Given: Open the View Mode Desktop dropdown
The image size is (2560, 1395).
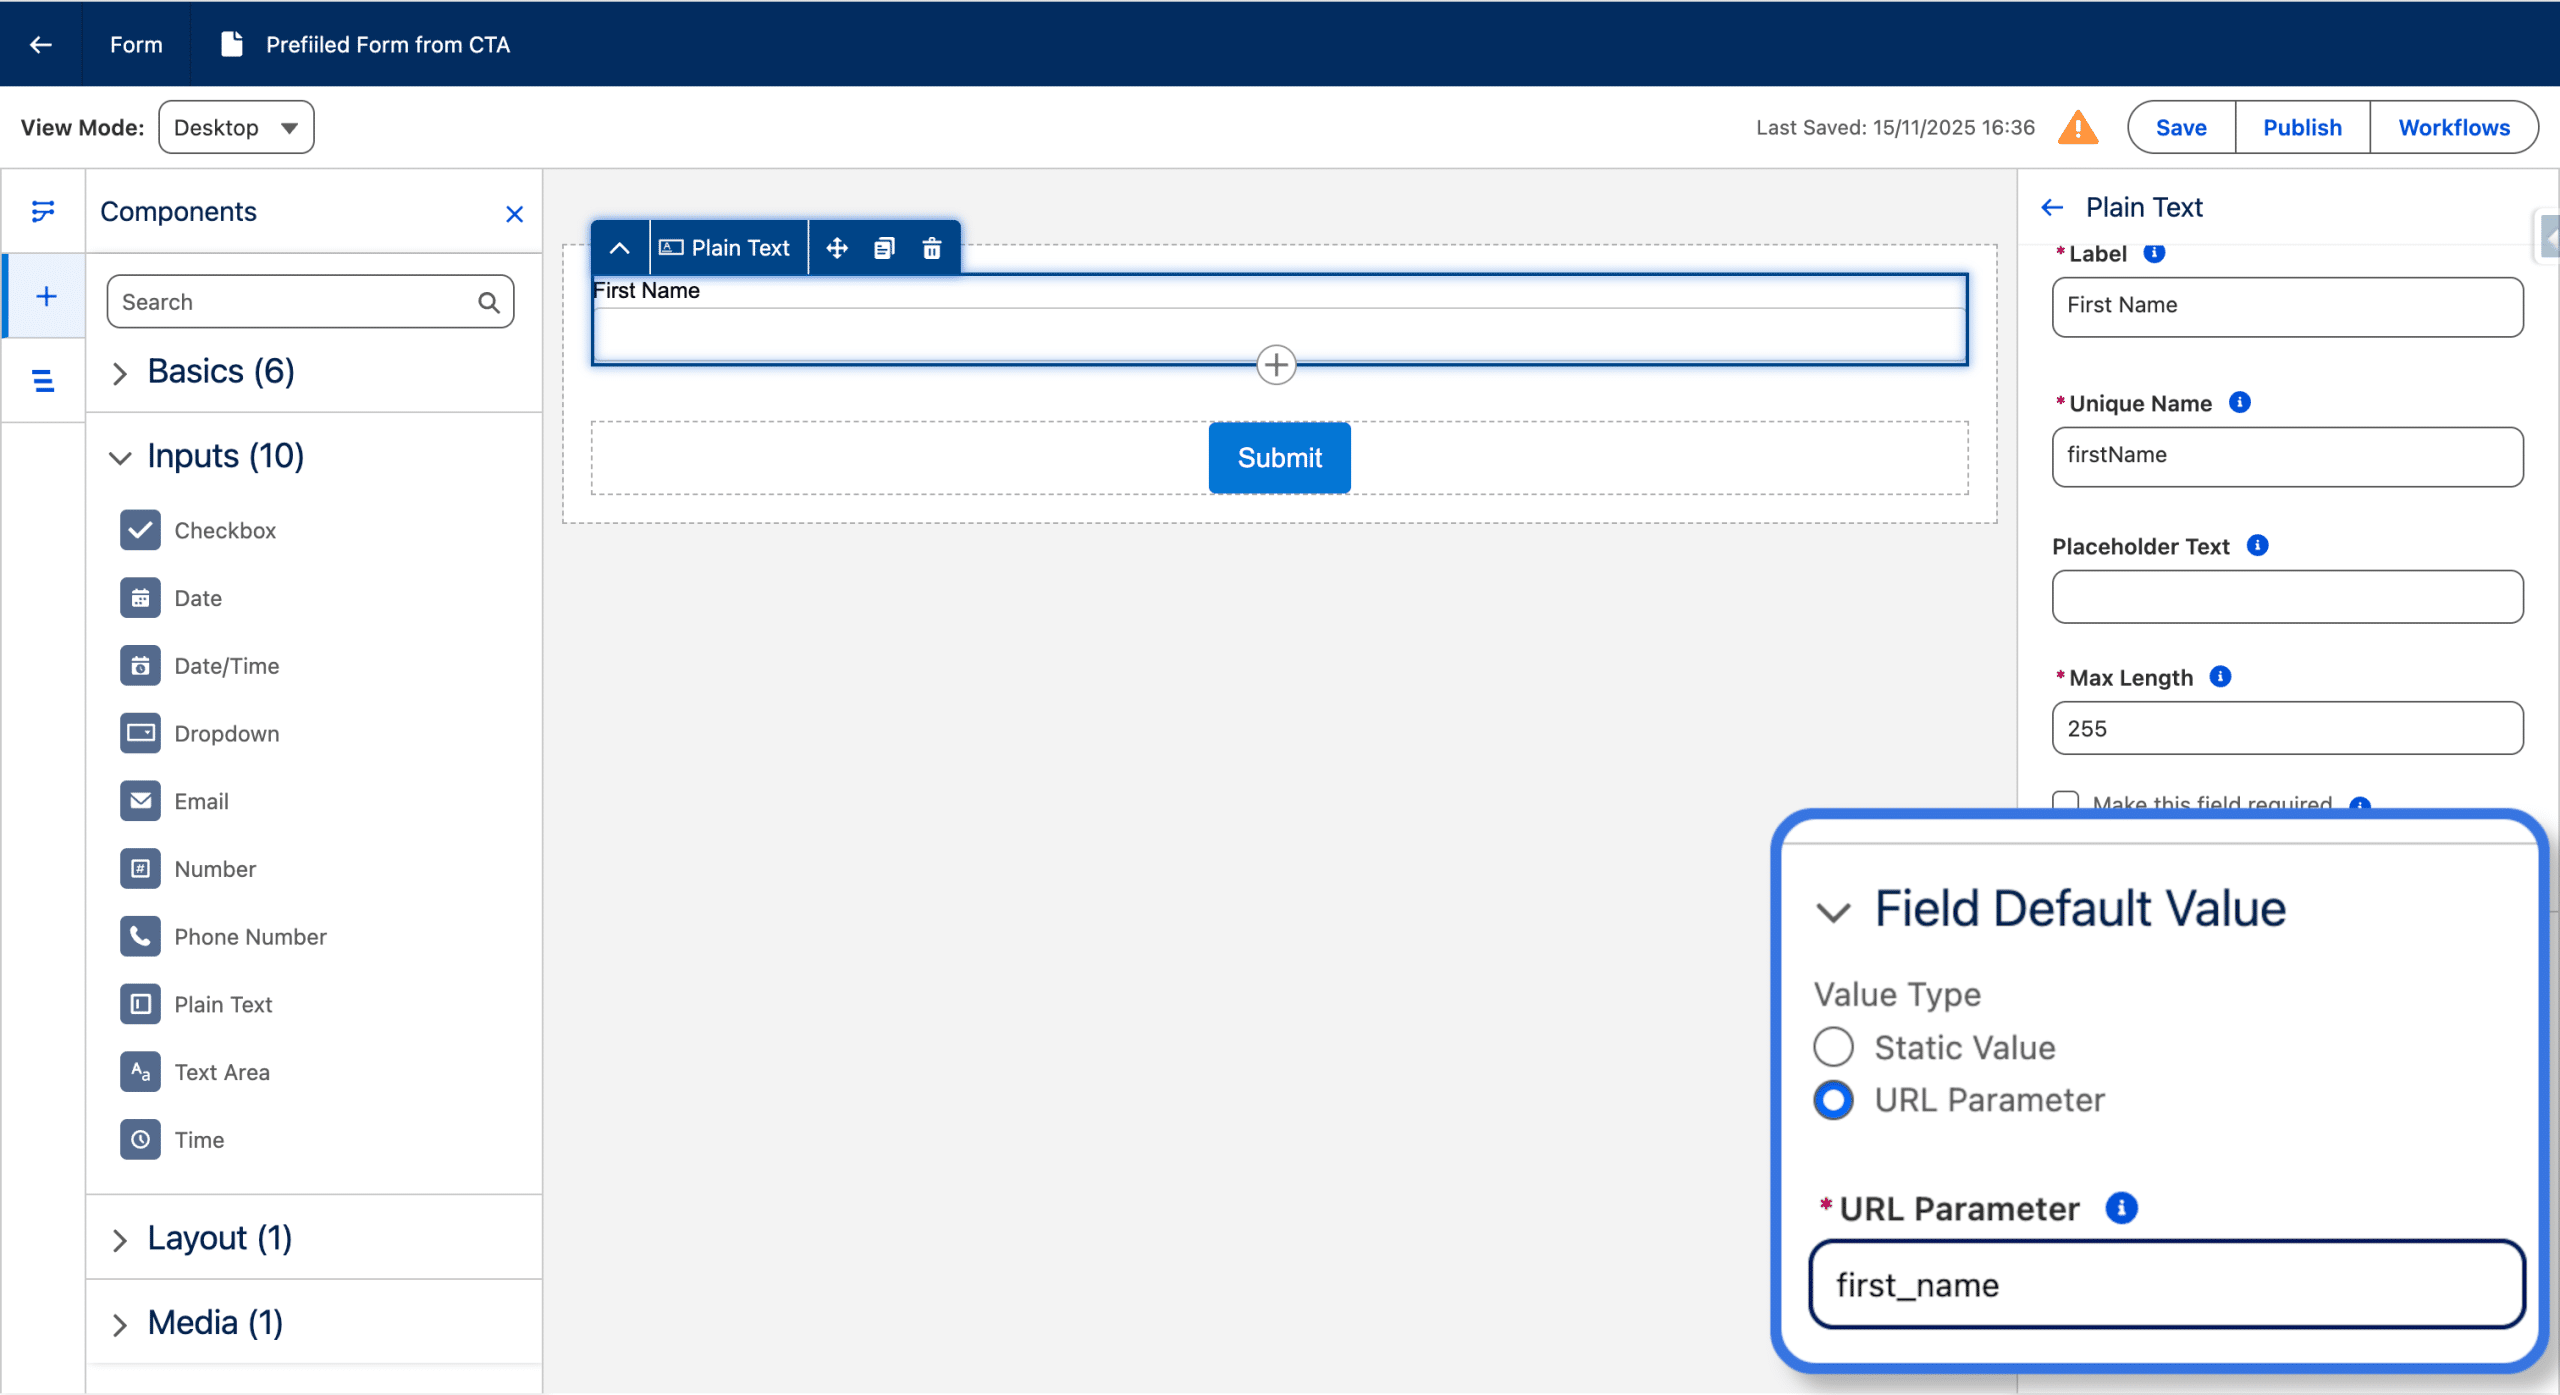Looking at the screenshot, I should pos(236,127).
